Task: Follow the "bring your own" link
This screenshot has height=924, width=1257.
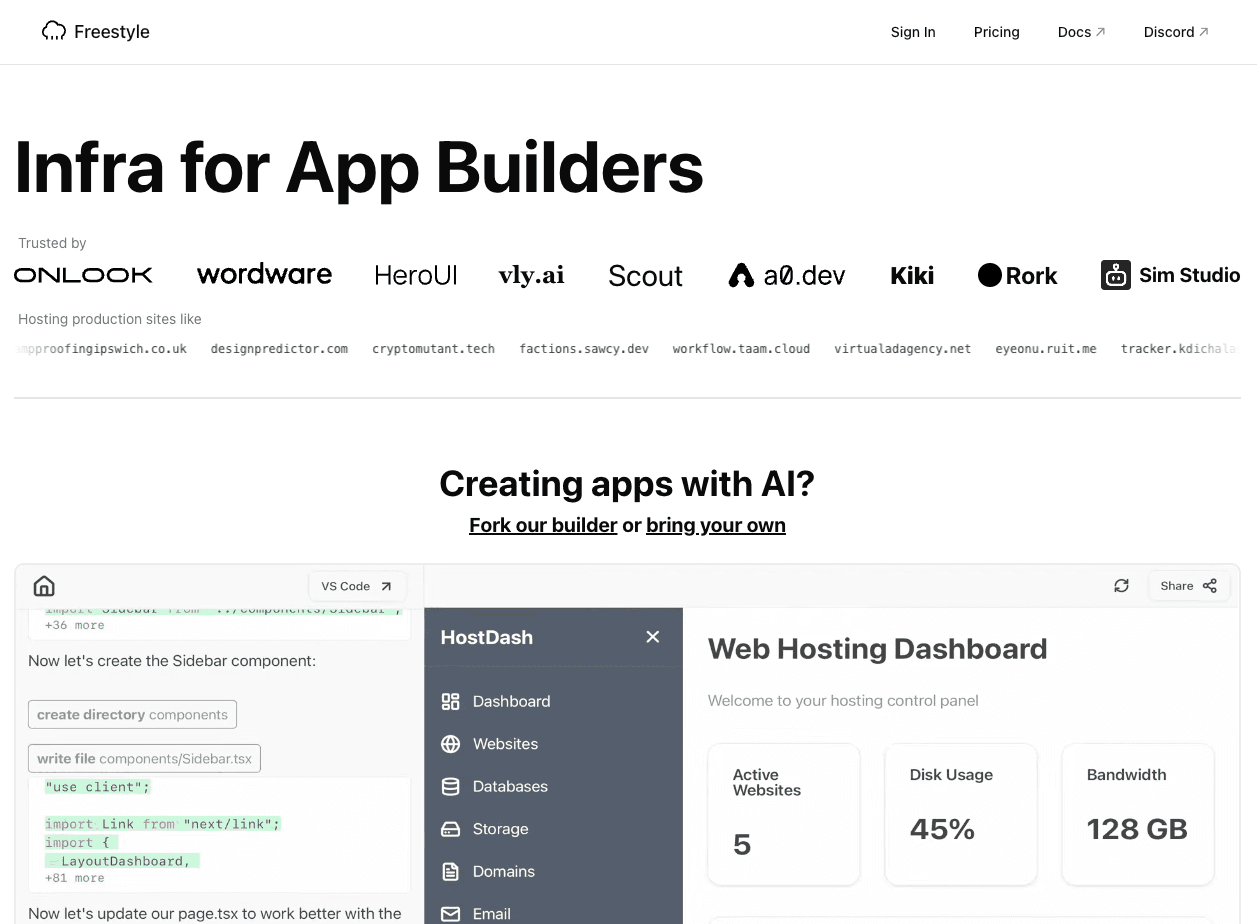Action: pyautogui.click(x=715, y=525)
